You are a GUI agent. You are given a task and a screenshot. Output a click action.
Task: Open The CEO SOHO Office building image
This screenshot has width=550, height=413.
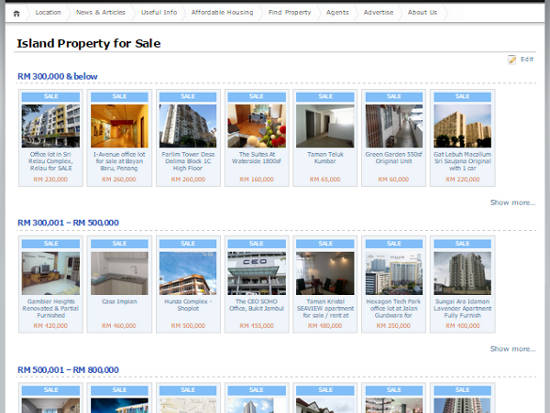pyautogui.click(x=256, y=273)
